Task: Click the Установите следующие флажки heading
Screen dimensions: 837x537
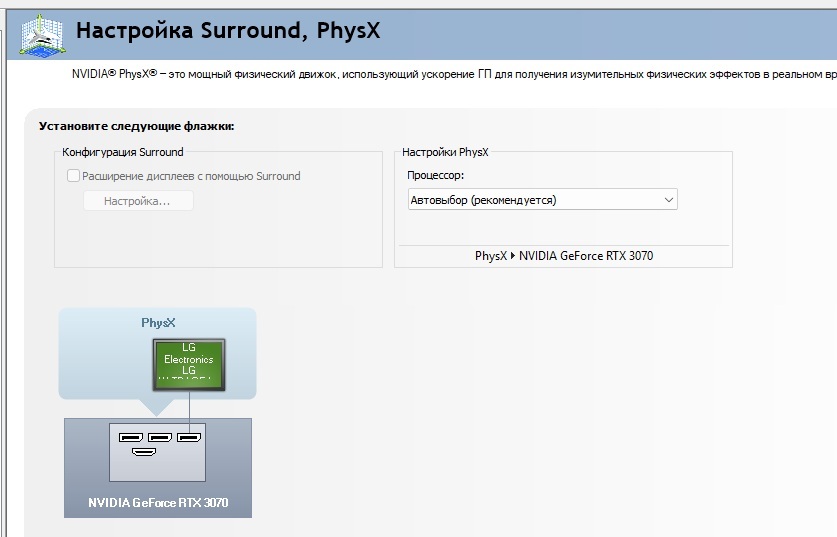Action: 137,127
